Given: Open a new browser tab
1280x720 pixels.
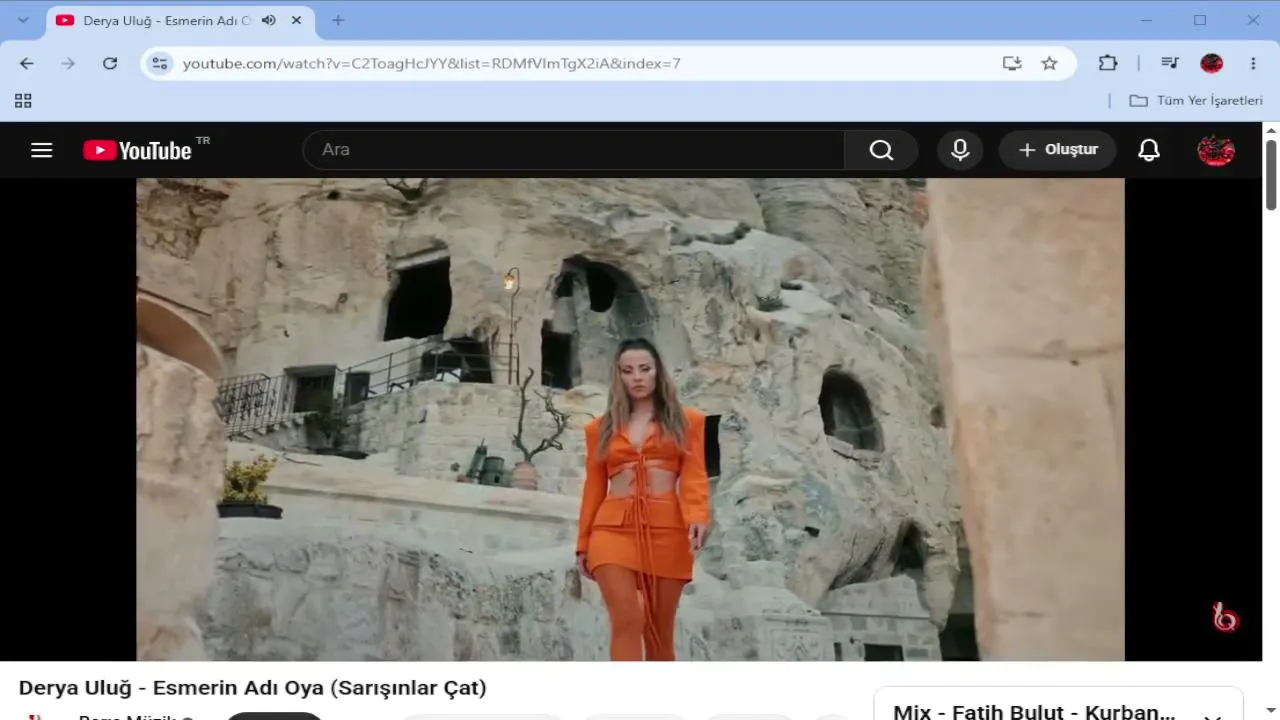Looking at the screenshot, I should pos(338,20).
